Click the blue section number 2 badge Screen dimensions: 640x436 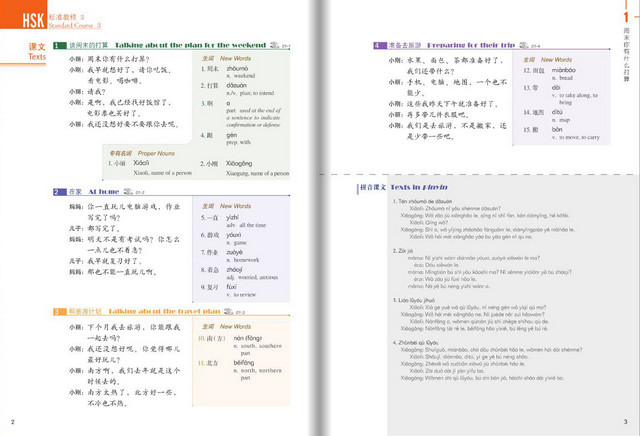(59, 191)
